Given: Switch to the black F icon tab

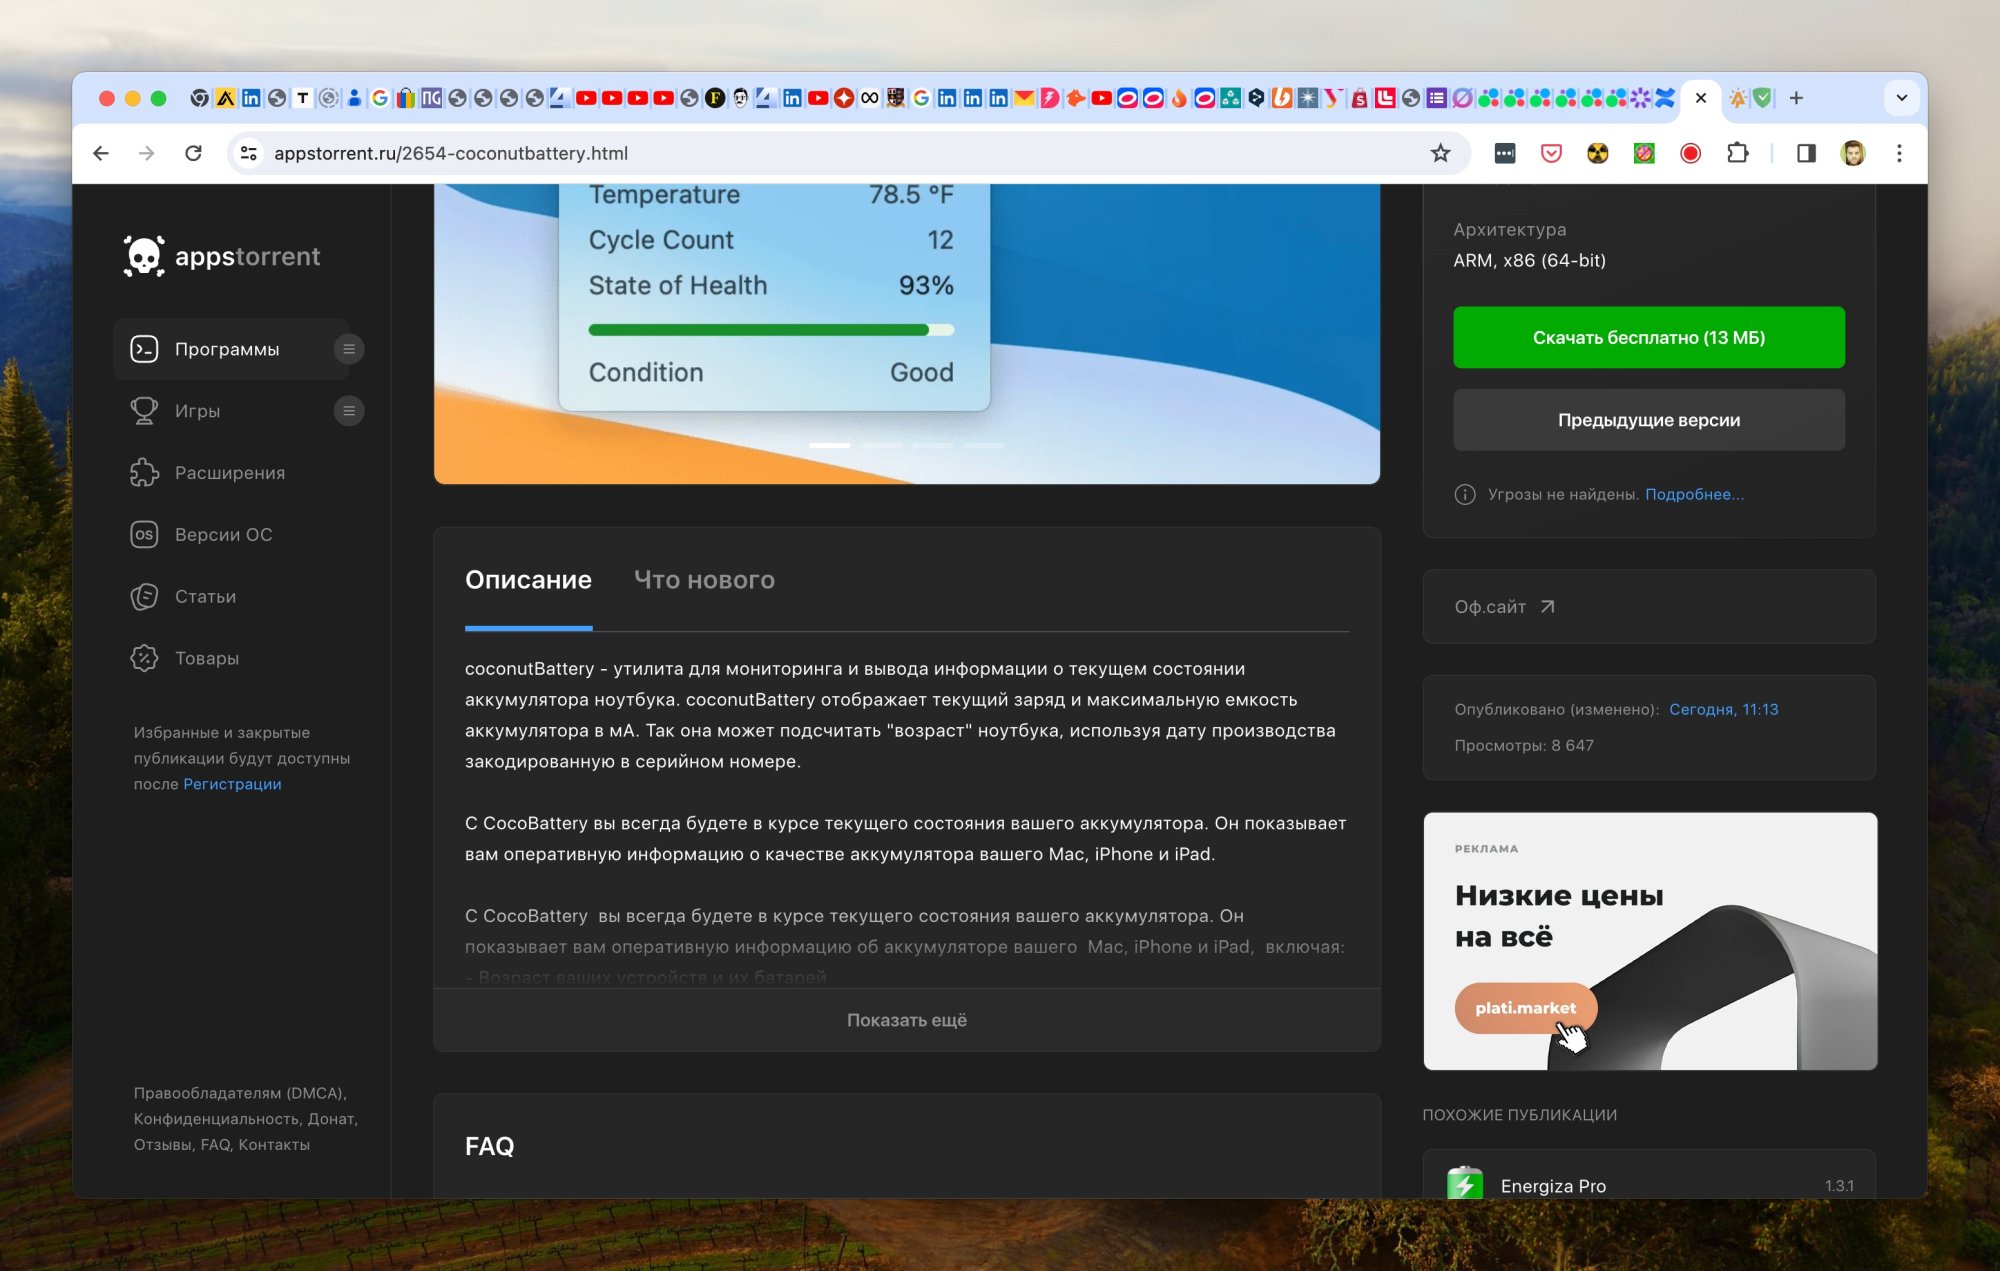Looking at the screenshot, I should tap(715, 98).
